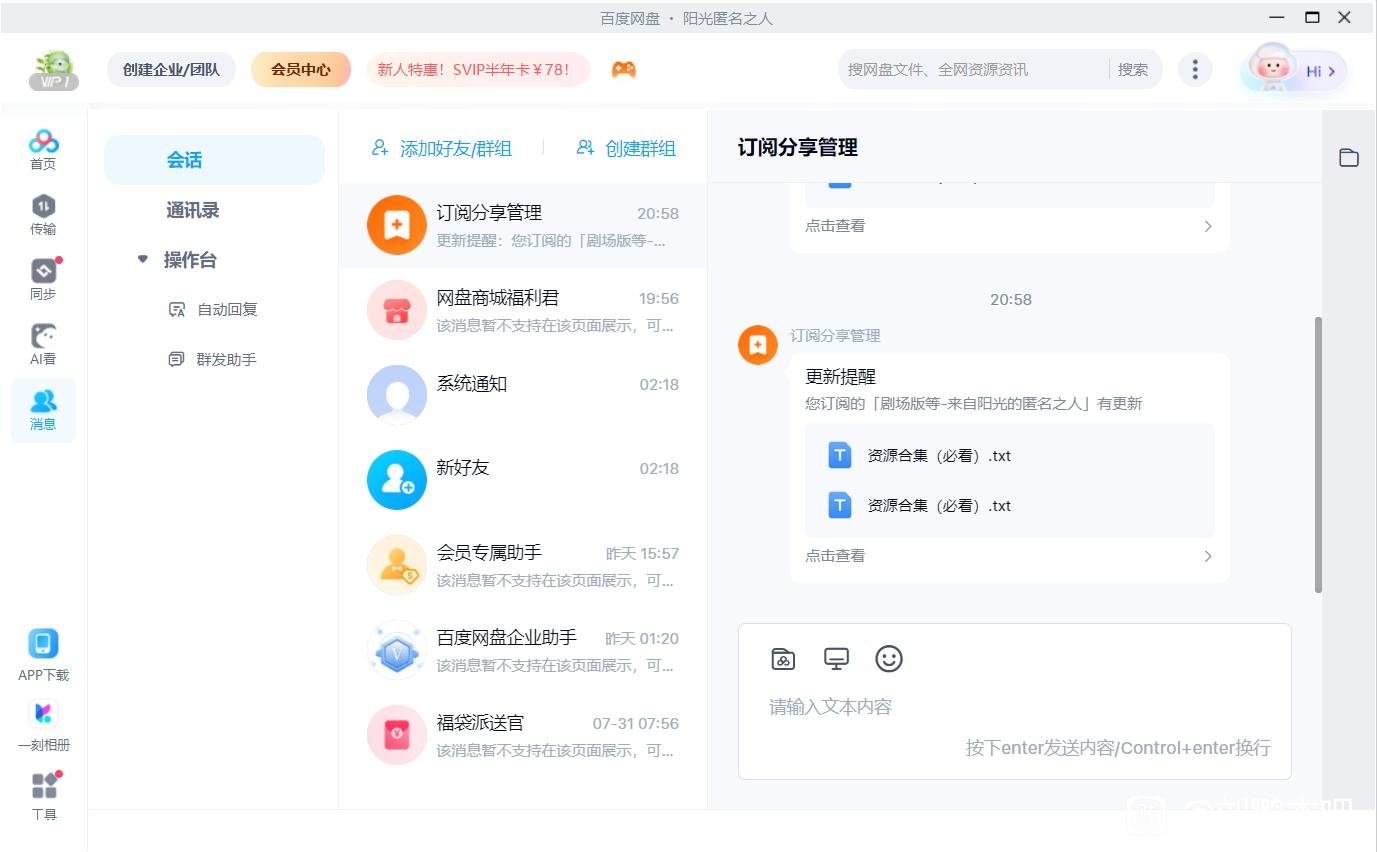Open the folder icon in right panel

pos(1349,157)
